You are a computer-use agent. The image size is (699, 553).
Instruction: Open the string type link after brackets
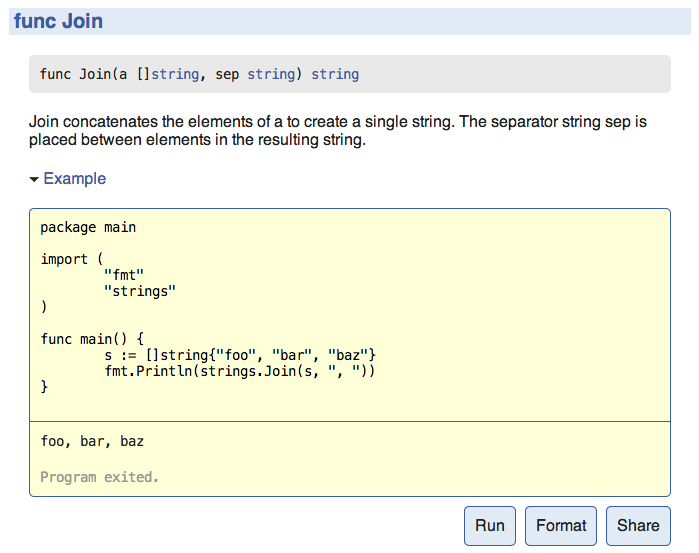[x=174, y=74]
